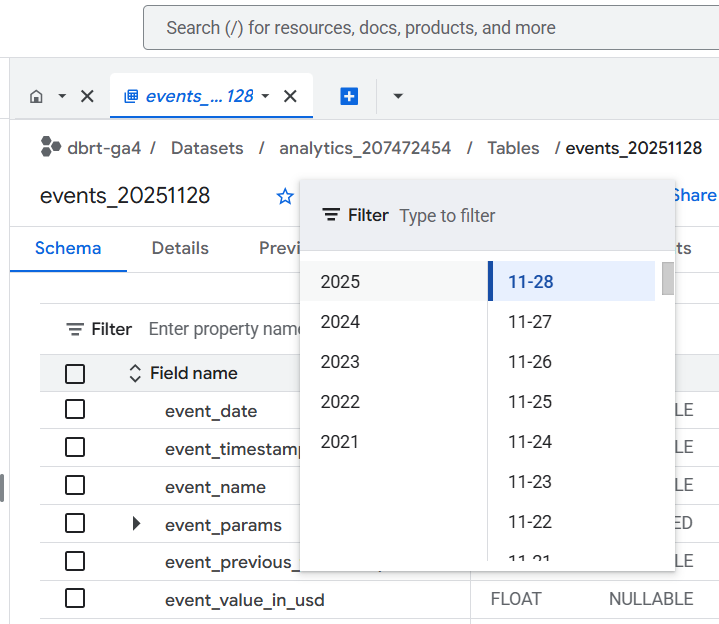Toggle the select-all header checkbox
This screenshot has width=719, height=624.
(75, 374)
